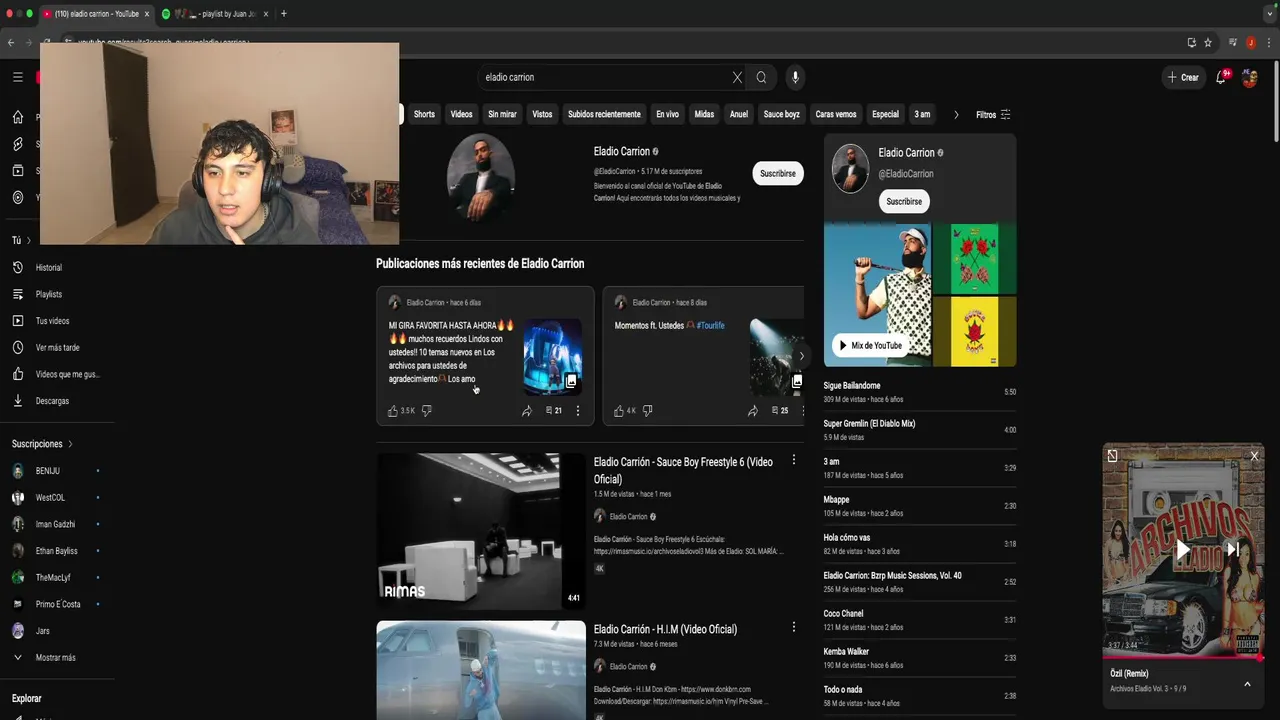Close the miniplayer
This screenshot has height=720, width=1280.
(1254, 456)
